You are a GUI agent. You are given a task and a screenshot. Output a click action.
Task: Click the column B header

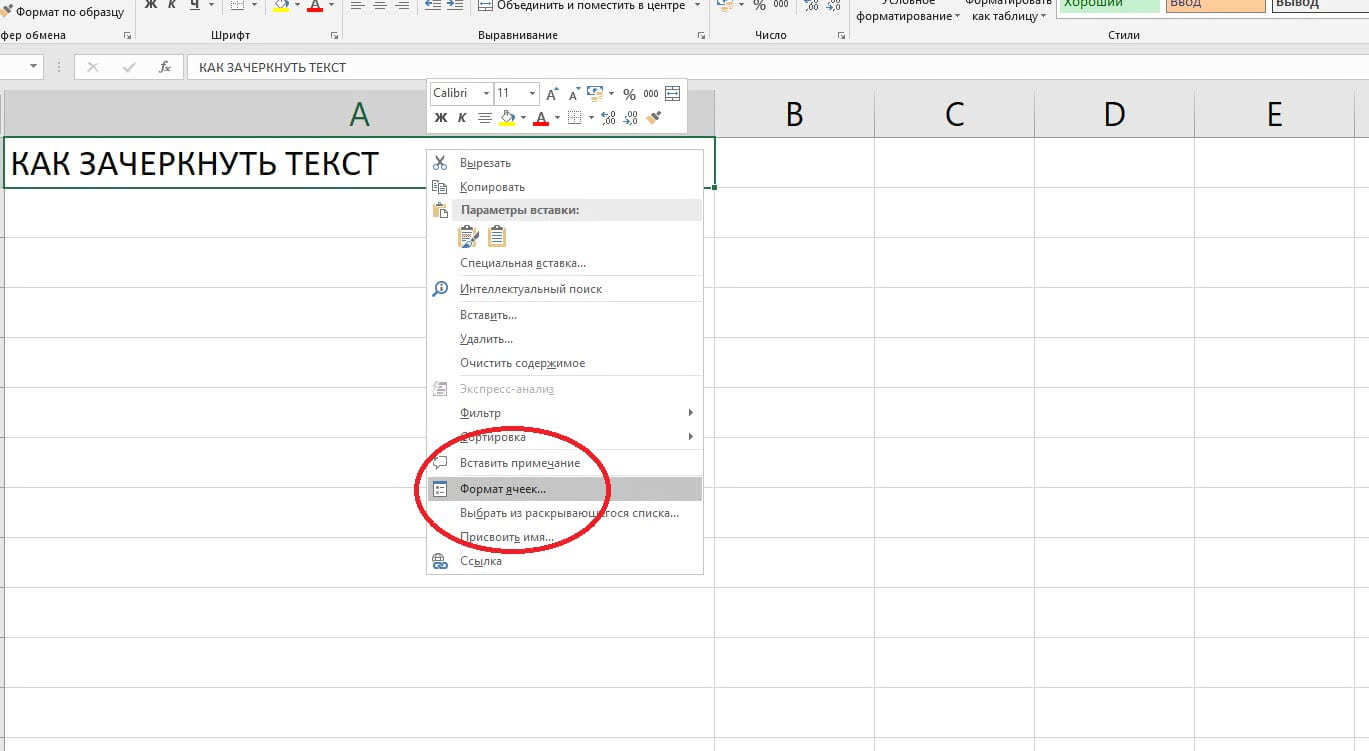point(794,115)
